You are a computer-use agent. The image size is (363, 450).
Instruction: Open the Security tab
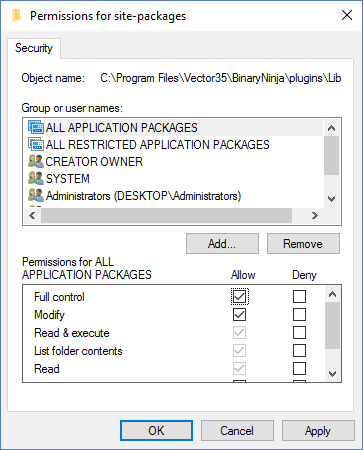(x=34, y=48)
